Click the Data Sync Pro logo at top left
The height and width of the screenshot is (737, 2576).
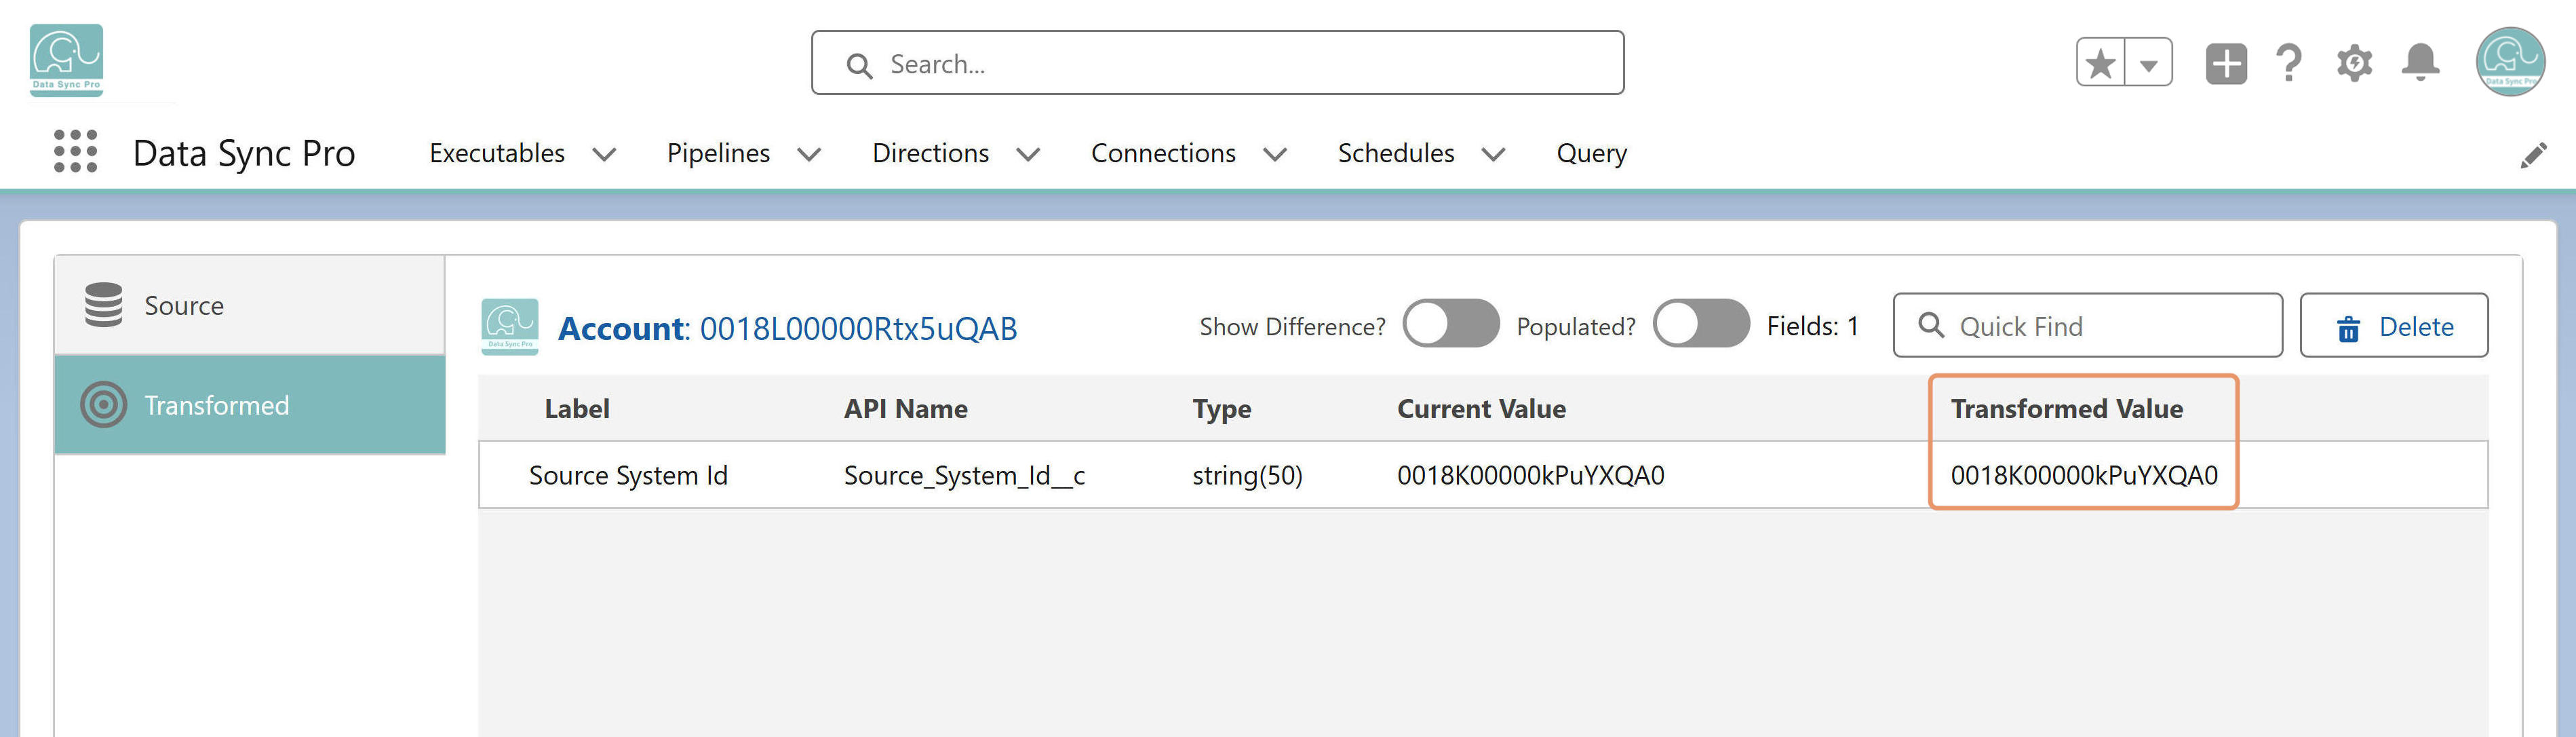tap(66, 60)
